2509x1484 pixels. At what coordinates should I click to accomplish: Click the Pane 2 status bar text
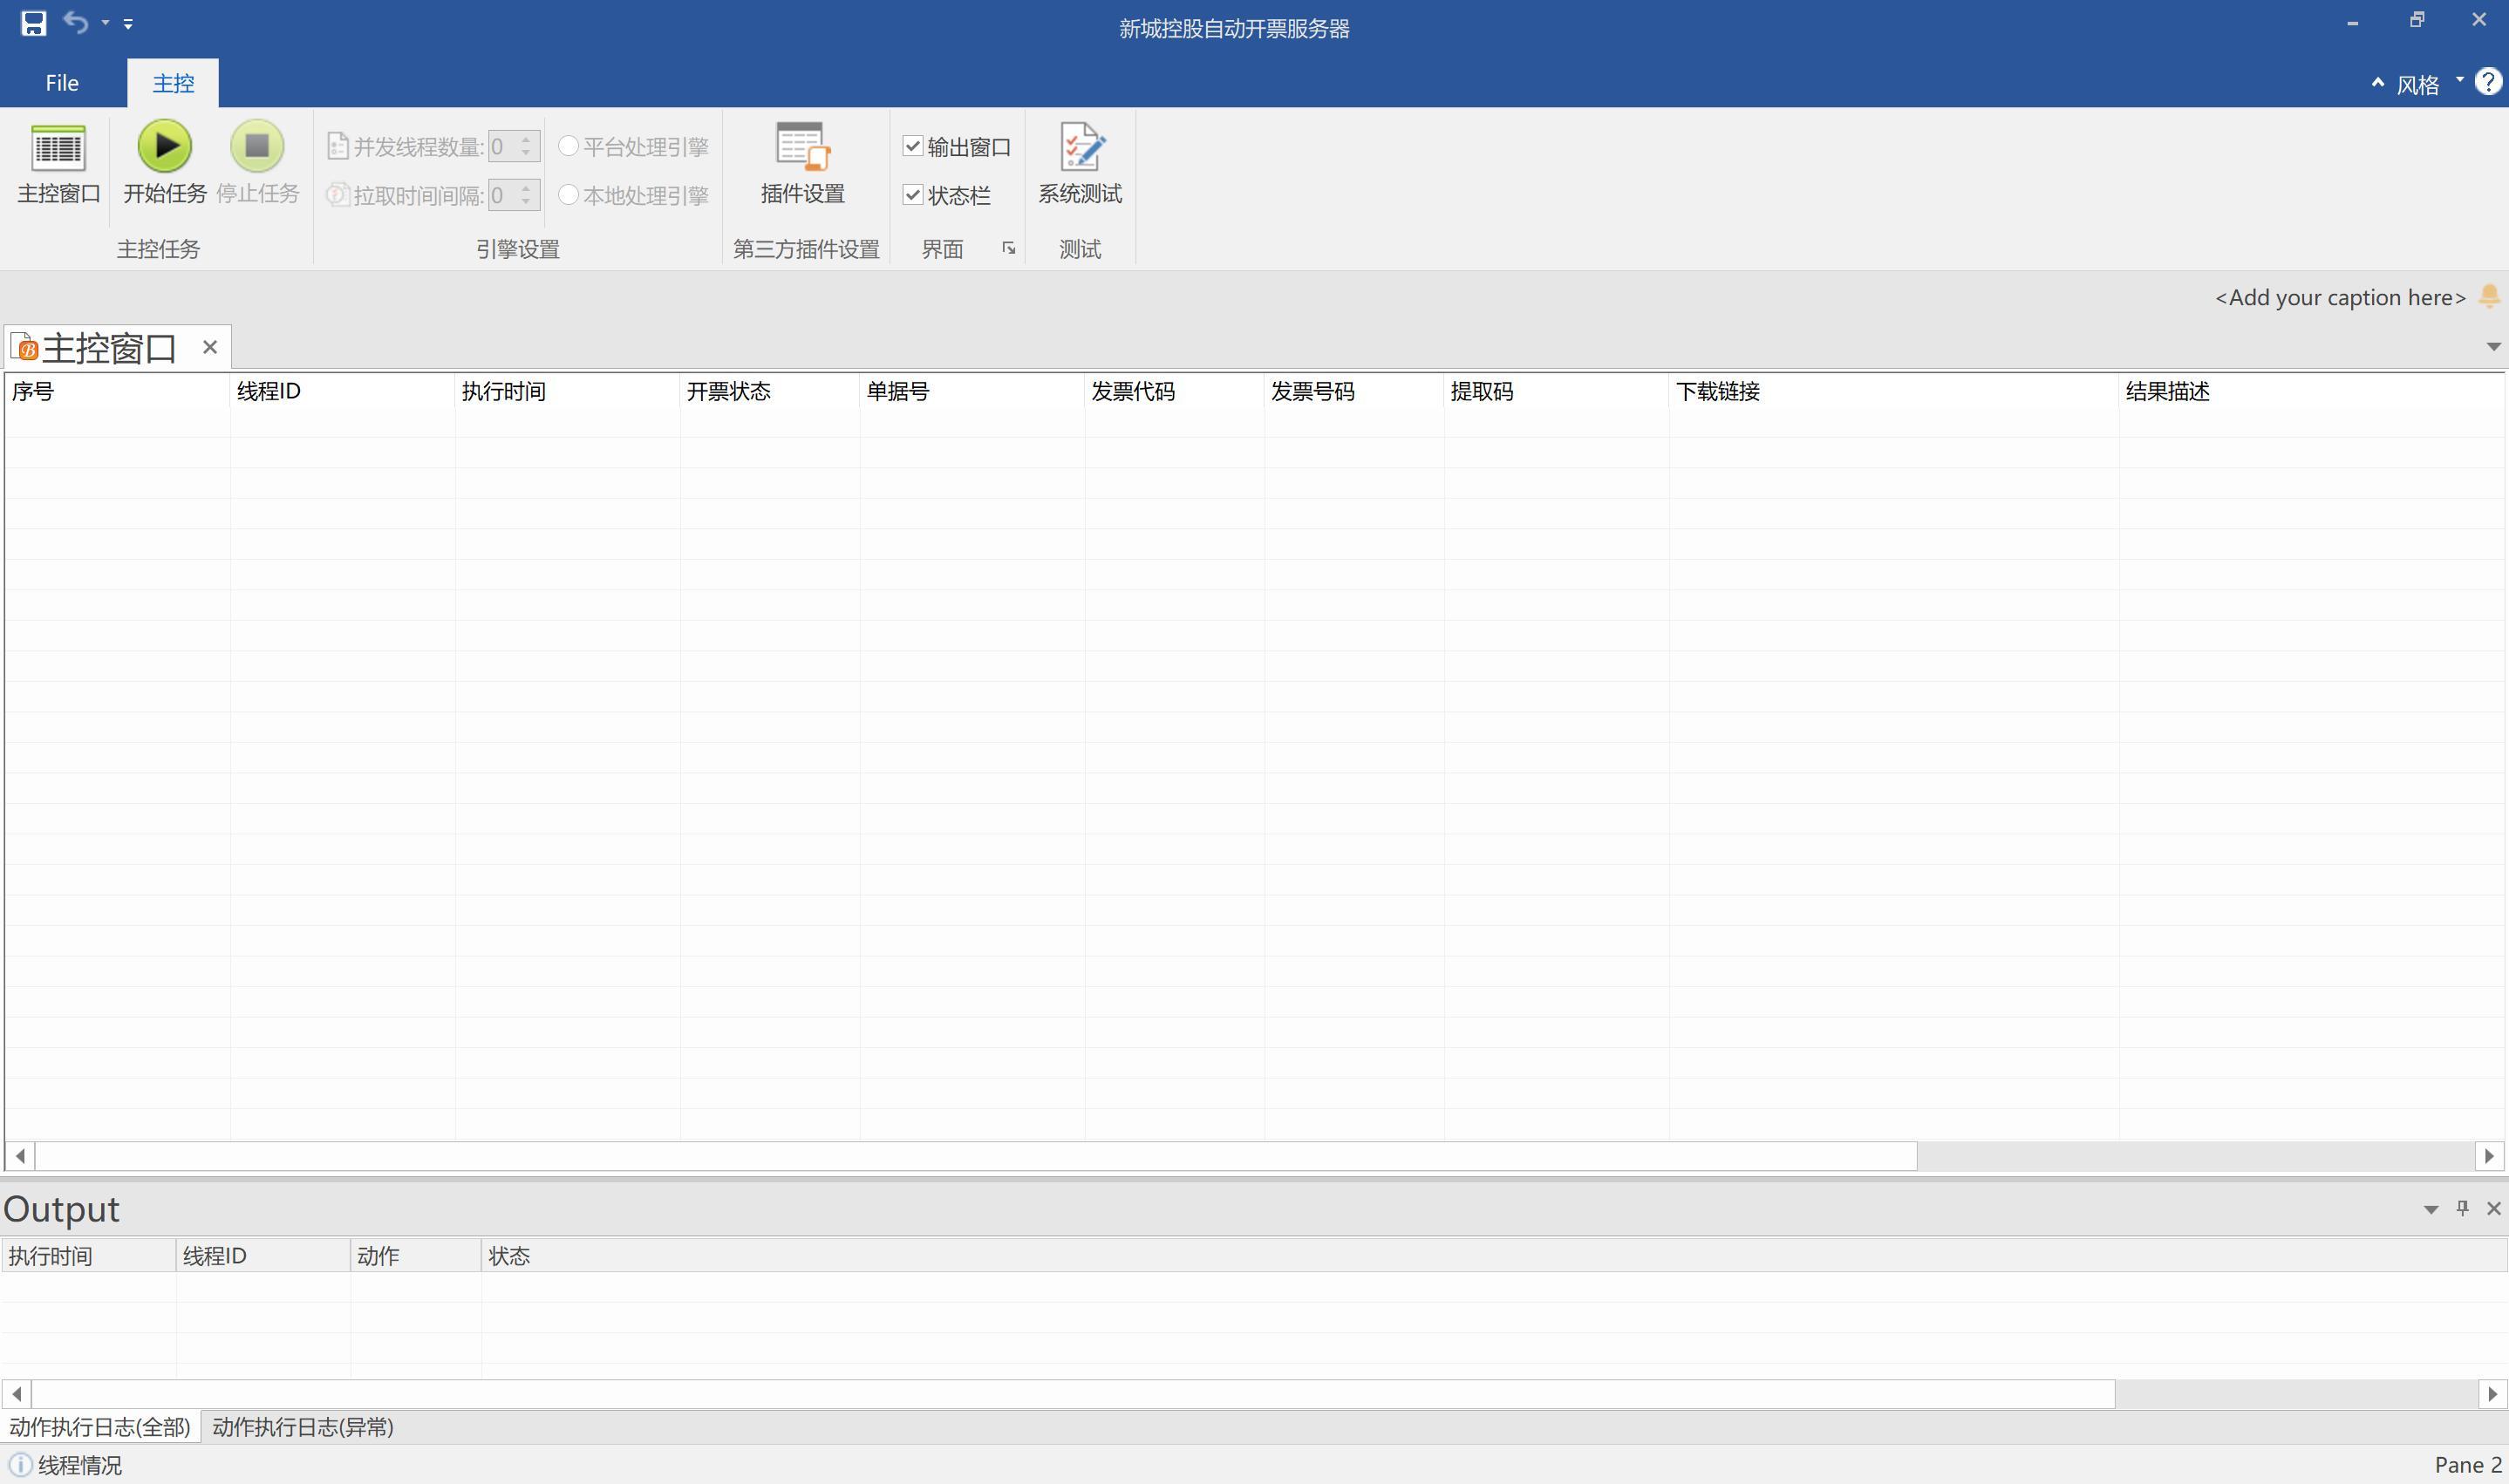point(2468,1465)
